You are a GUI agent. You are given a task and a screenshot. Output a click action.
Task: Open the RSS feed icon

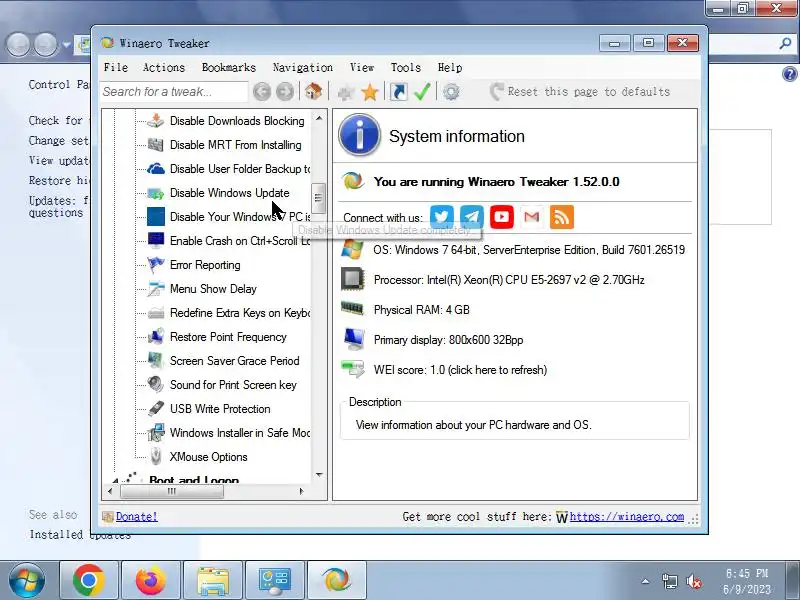(562, 216)
